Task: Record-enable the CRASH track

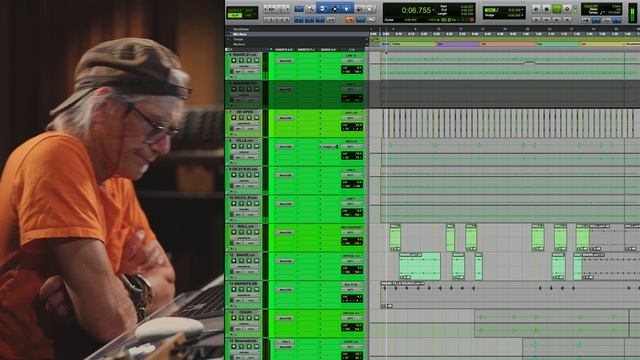Action: click(233, 318)
